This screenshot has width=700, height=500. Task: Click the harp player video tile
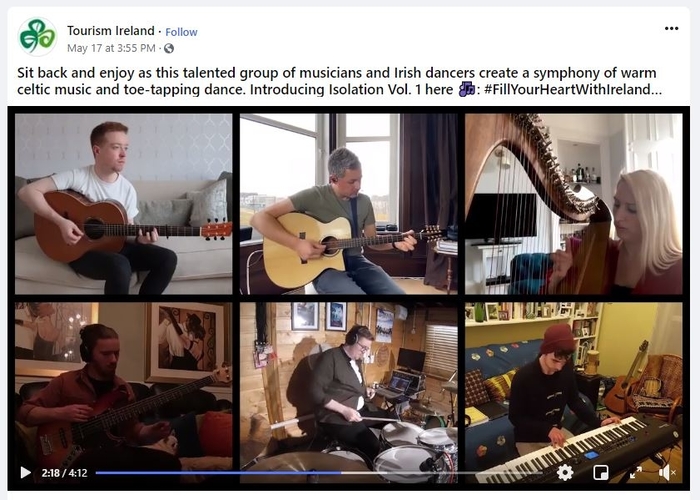point(574,204)
